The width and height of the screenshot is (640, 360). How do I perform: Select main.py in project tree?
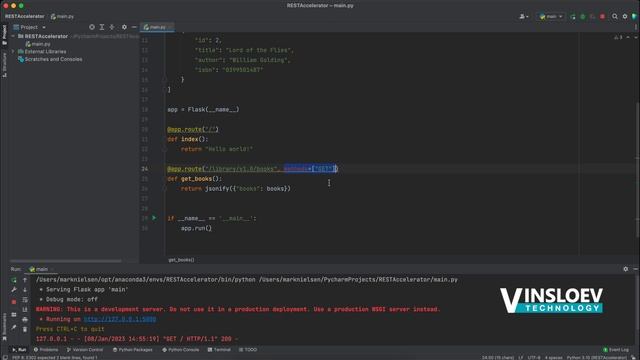click(x=38, y=44)
